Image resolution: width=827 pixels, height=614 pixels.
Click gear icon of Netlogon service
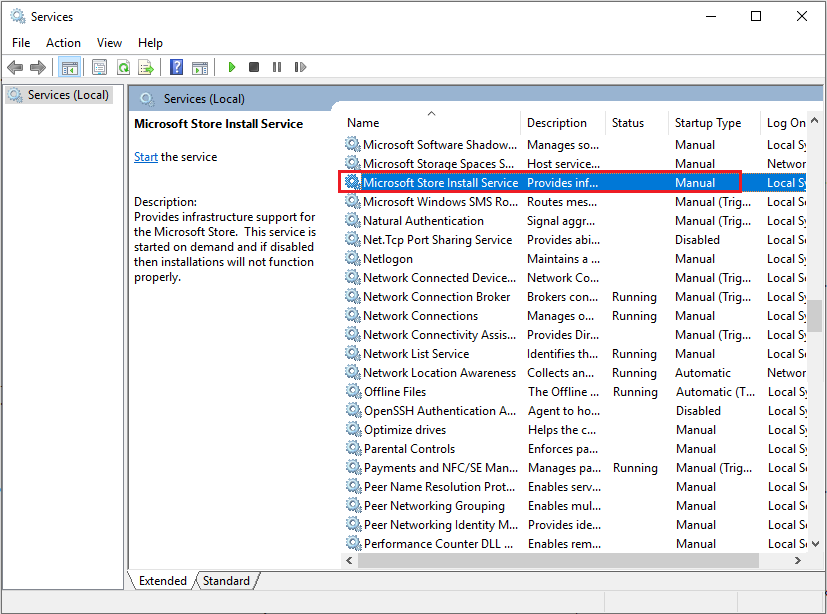352,258
